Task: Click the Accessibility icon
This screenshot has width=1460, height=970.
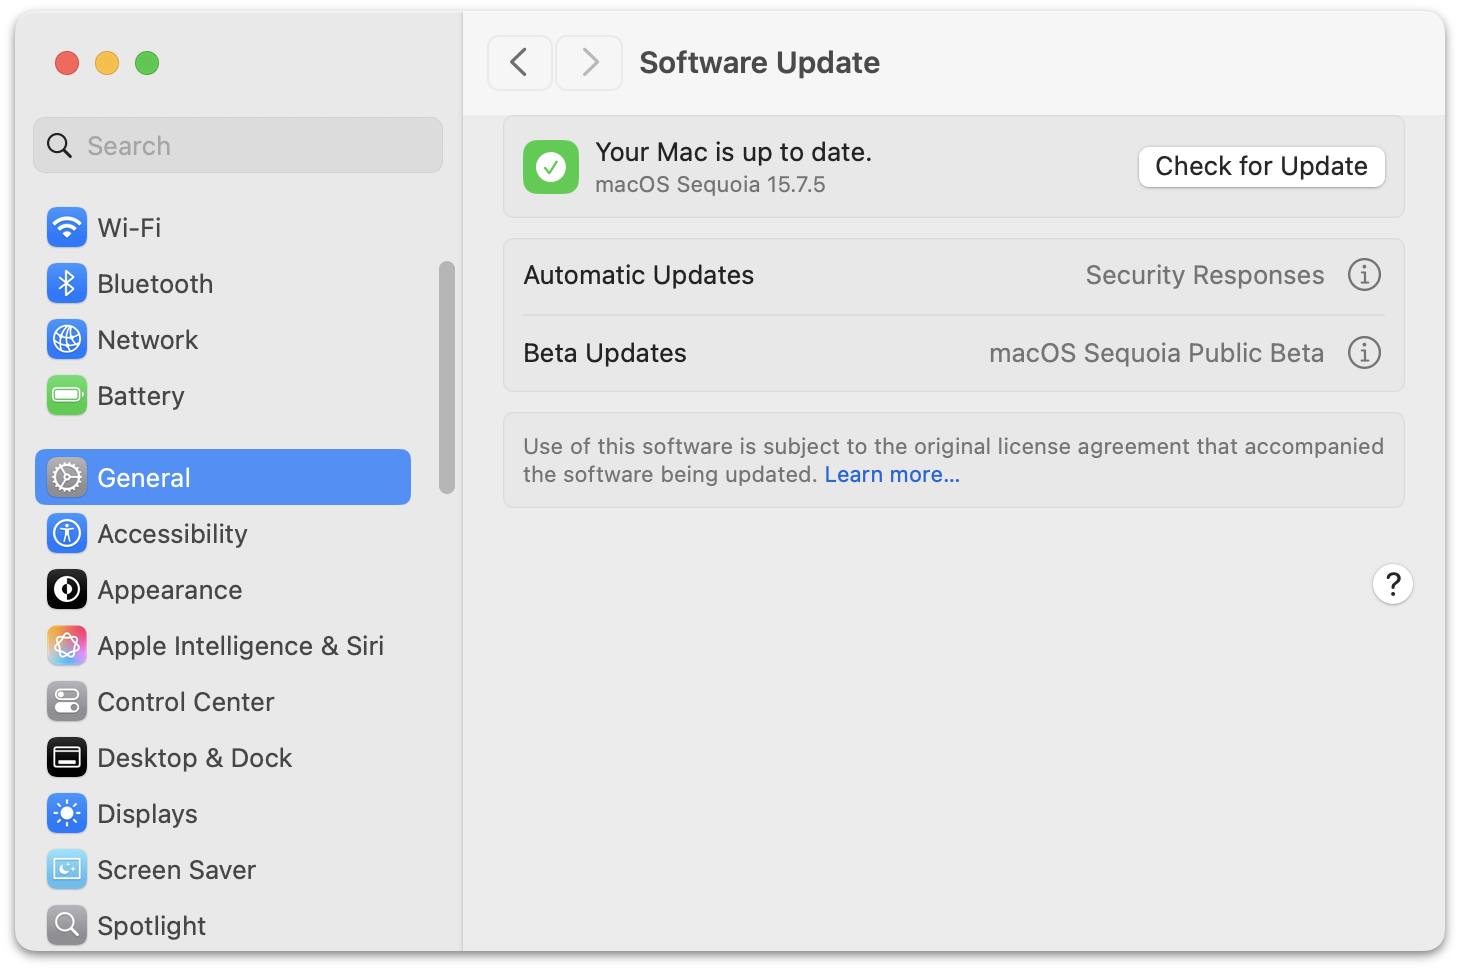Action: tap(67, 534)
